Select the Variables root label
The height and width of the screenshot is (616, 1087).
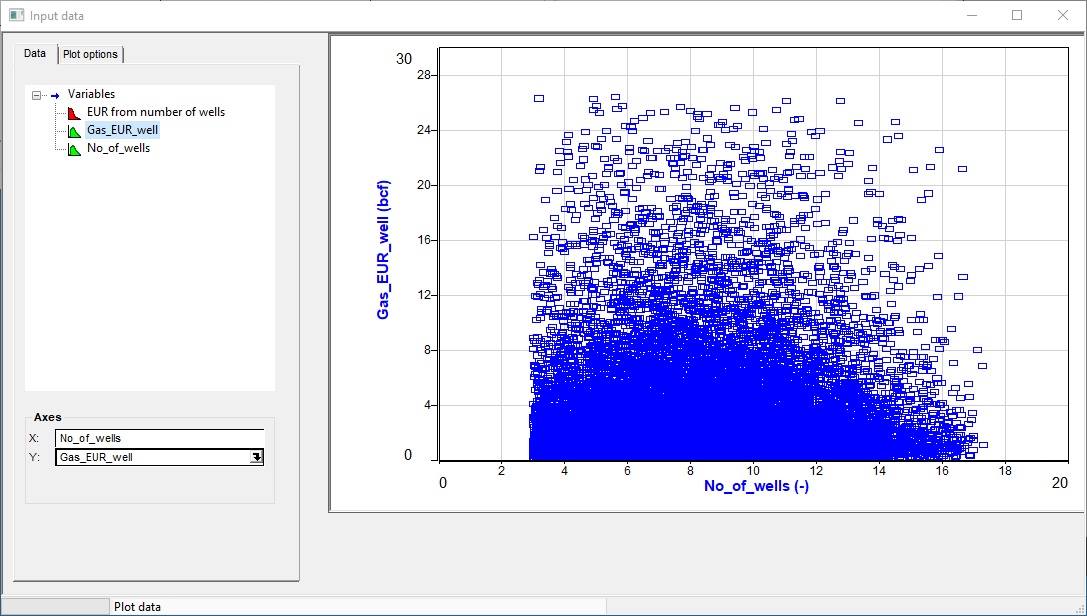point(91,94)
